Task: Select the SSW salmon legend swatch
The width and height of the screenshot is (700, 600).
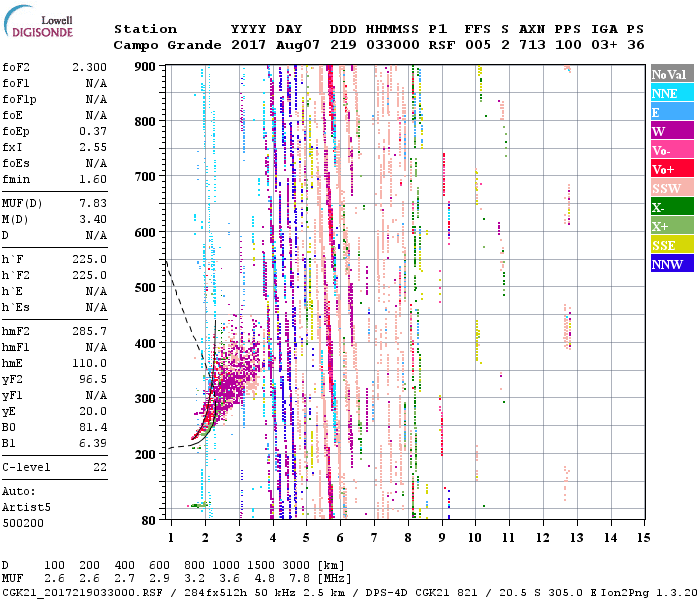Action: (x=672, y=188)
